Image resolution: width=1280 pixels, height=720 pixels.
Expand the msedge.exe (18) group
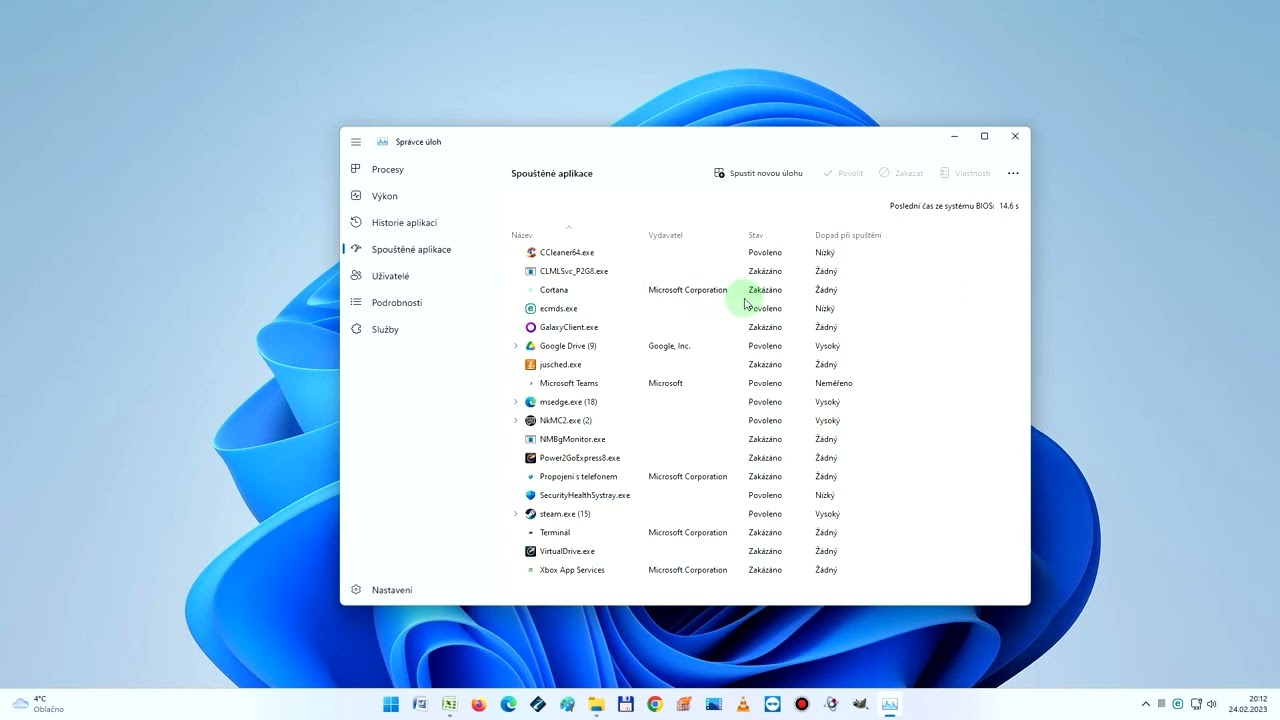pyautogui.click(x=516, y=402)
